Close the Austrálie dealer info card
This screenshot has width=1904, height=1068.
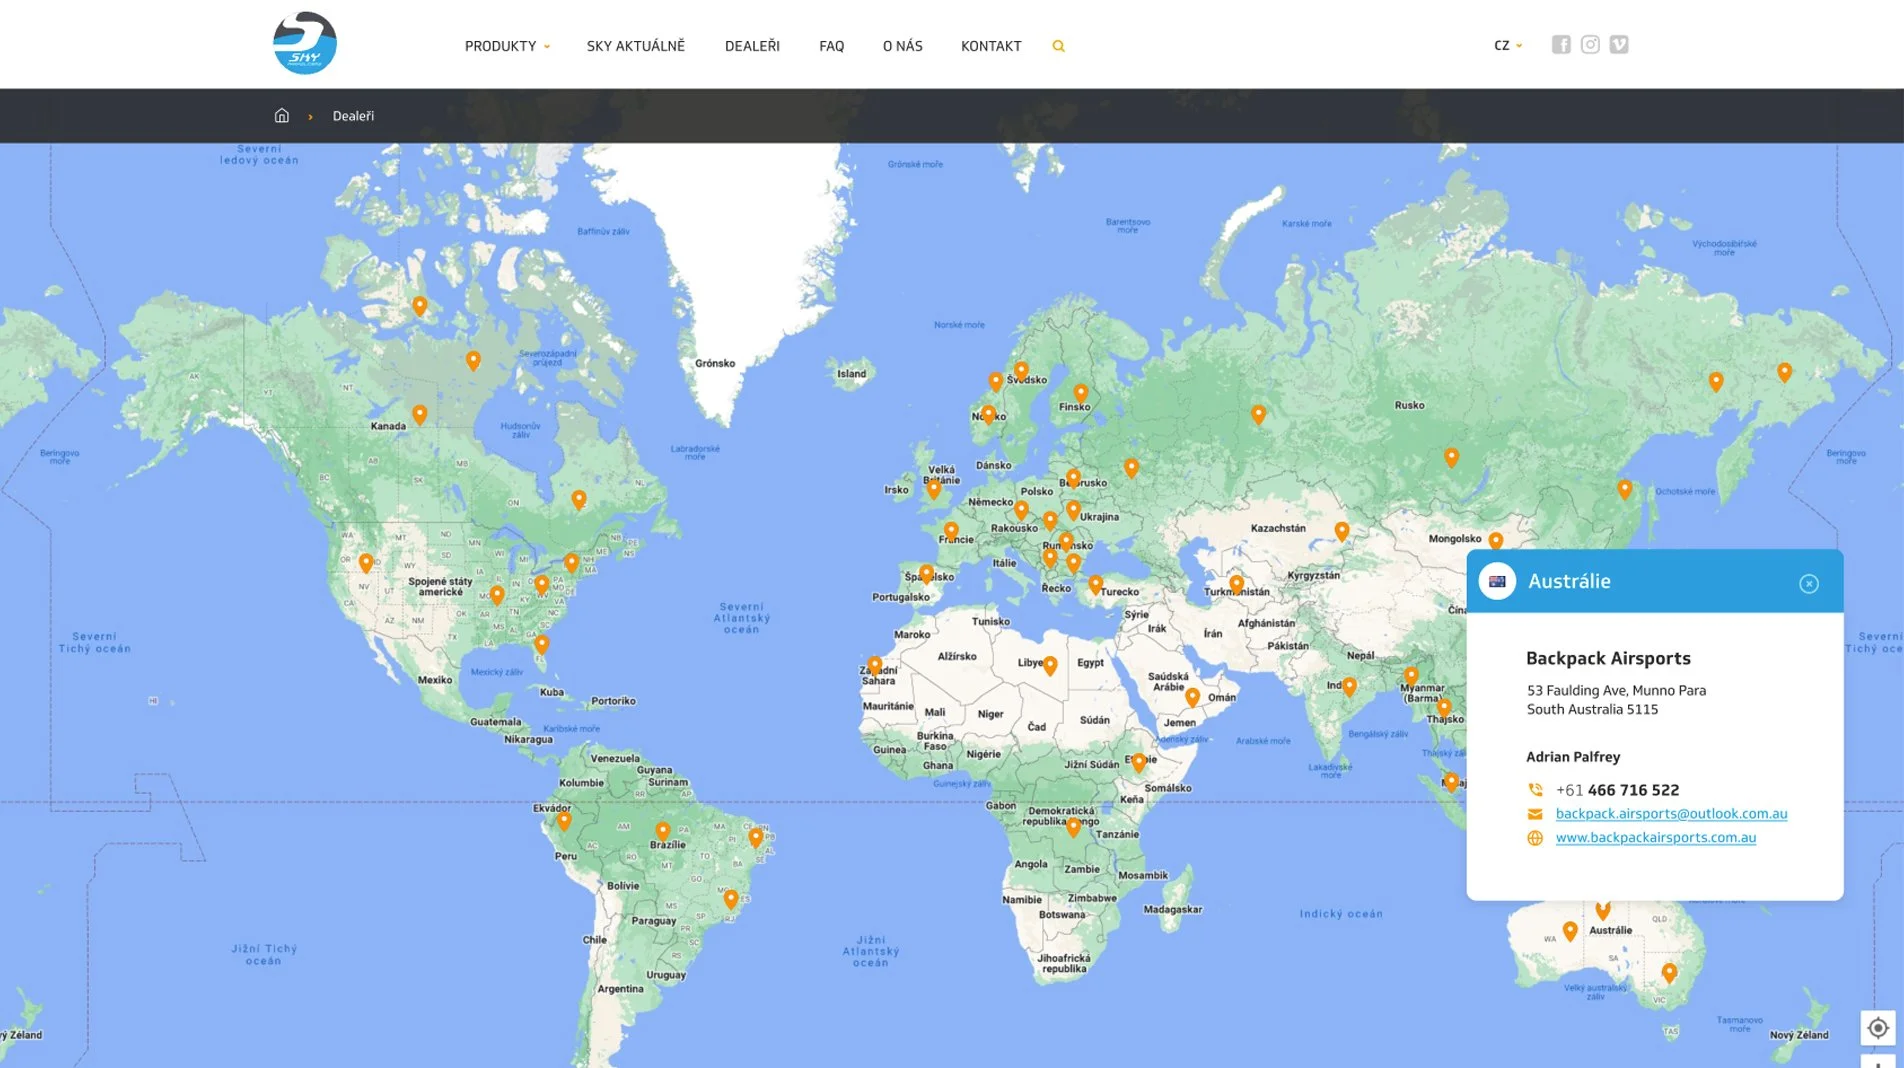[1809, 584]
